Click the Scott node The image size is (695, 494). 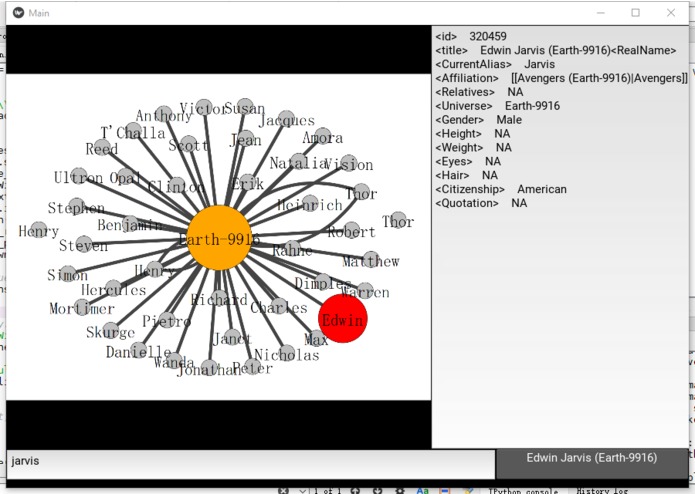pyautogui.click(x=188, y=144)
